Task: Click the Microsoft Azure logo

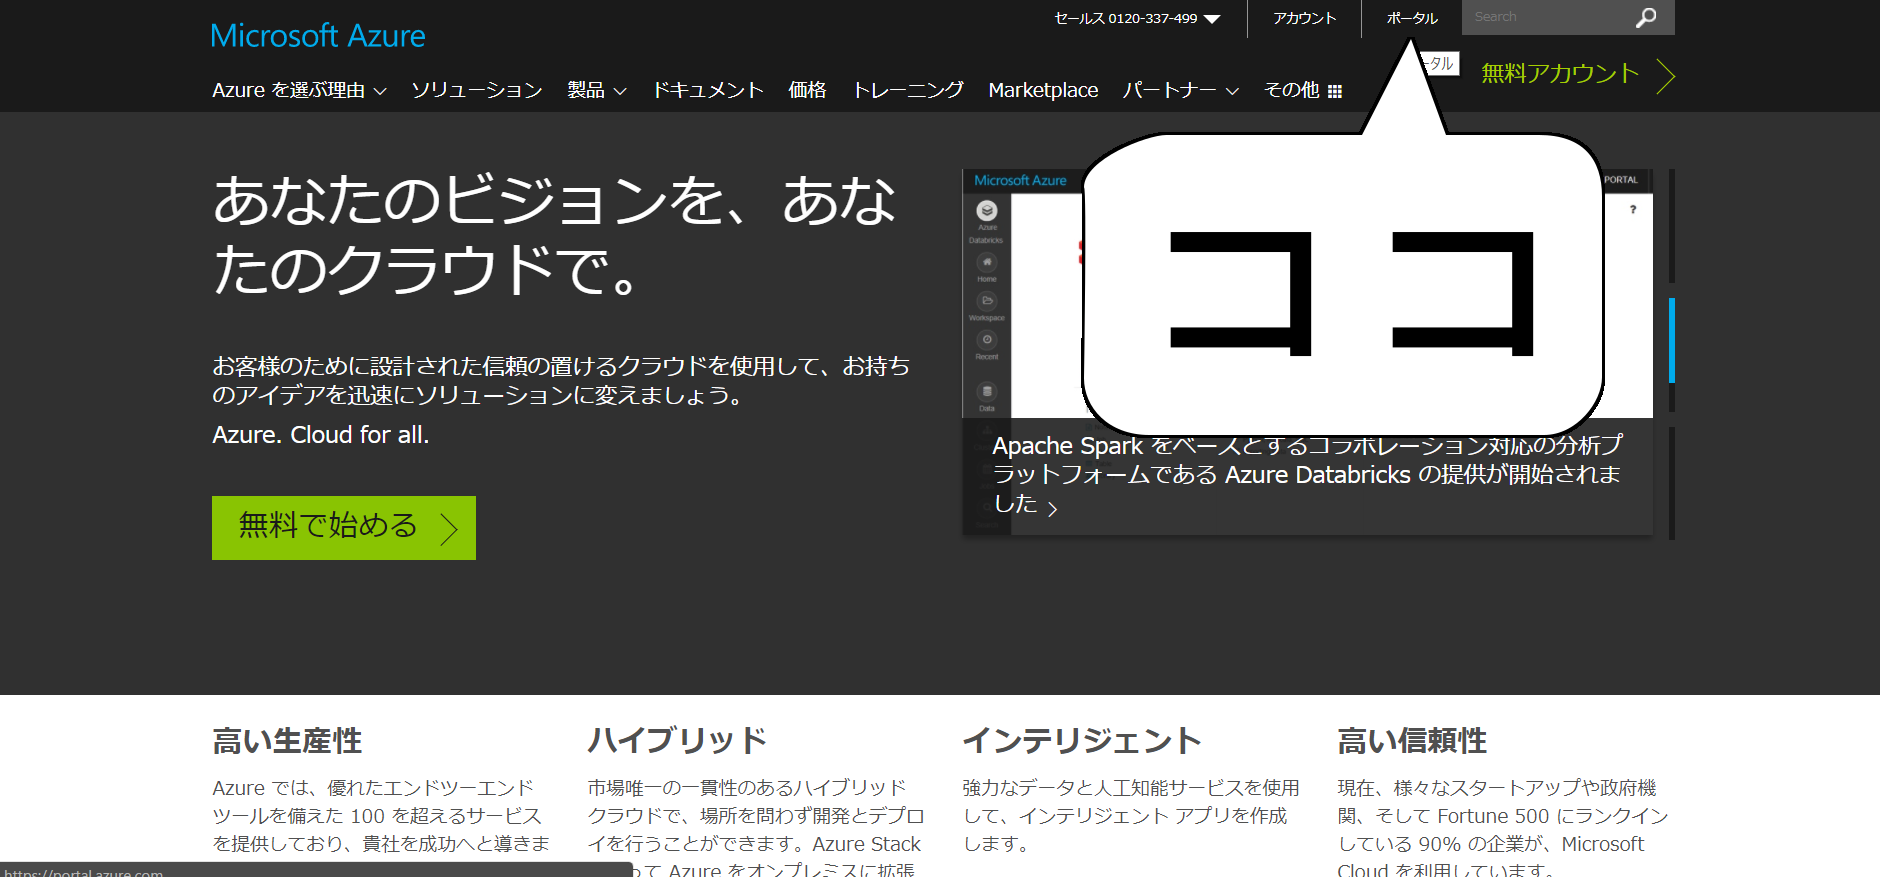Action: coord(318,36)
